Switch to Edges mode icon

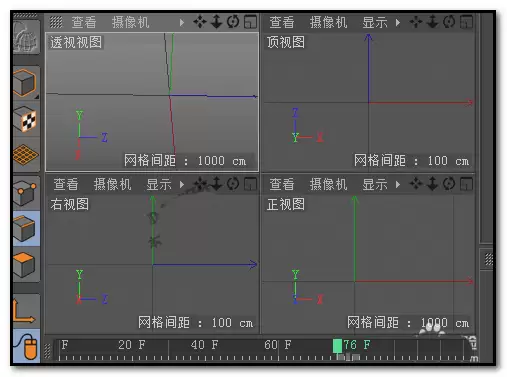point(26,228)
